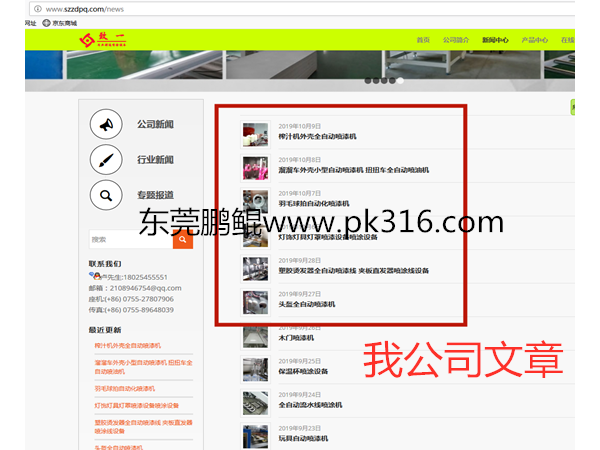Click the orange search button in sidebar

pyautogui.click(x=183, y=240)
